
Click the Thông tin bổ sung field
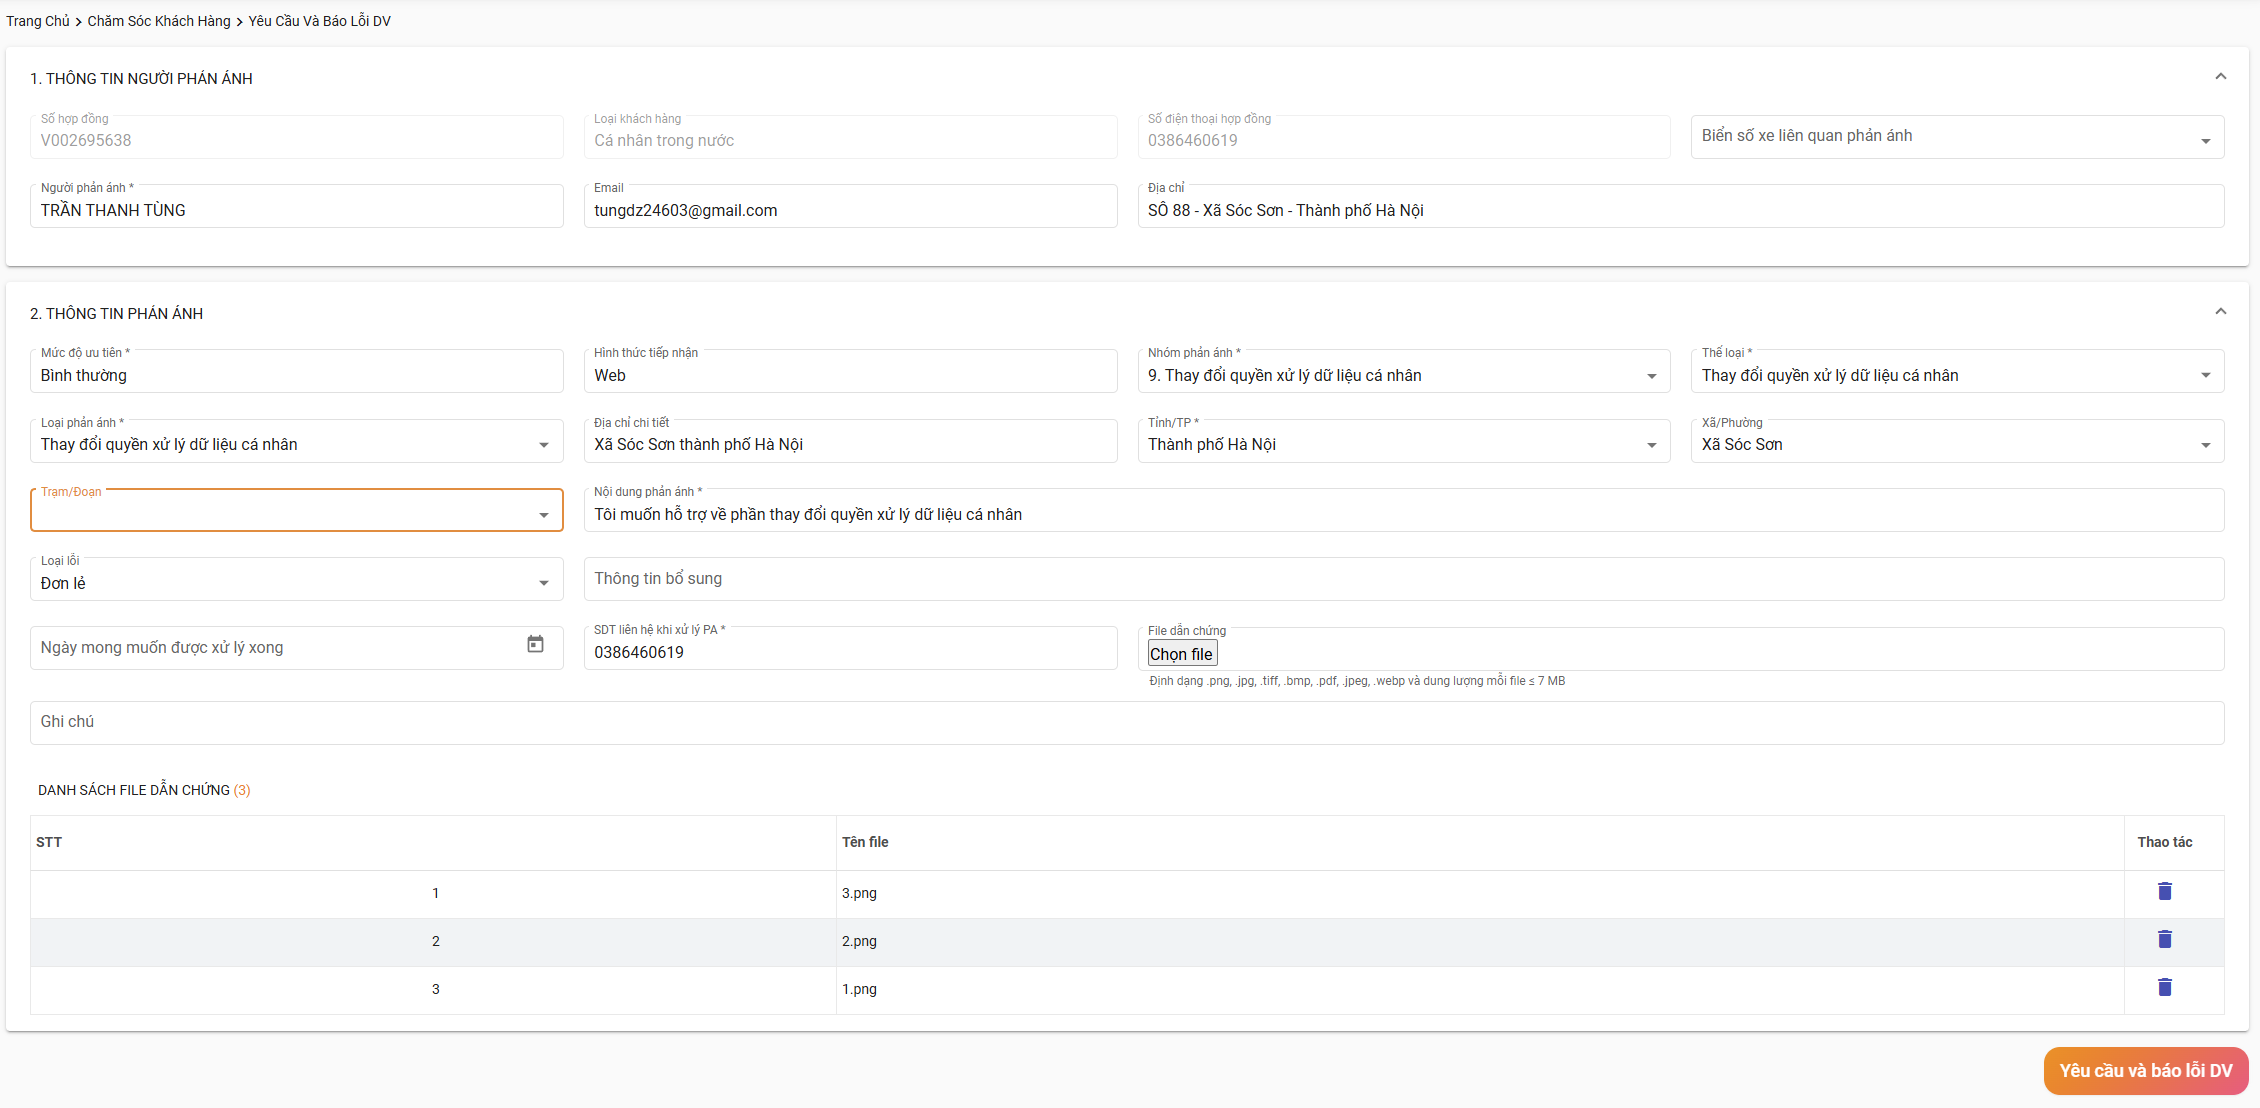tap(1402, 579)
